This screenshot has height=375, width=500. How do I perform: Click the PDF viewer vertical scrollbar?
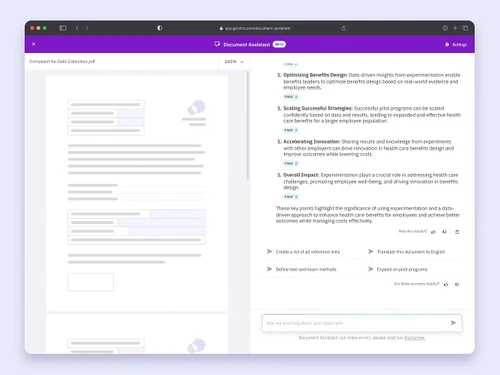click(247, 125)
